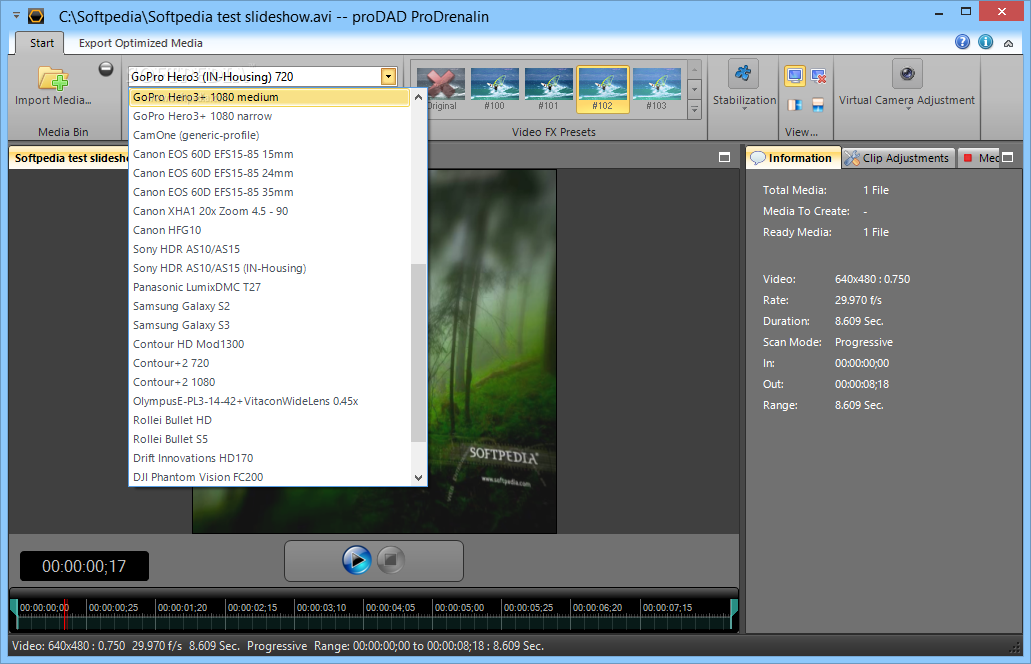1031x664 pixels.
Task: Click the camera list scroll-up arrow
Action: click(418, 97)
